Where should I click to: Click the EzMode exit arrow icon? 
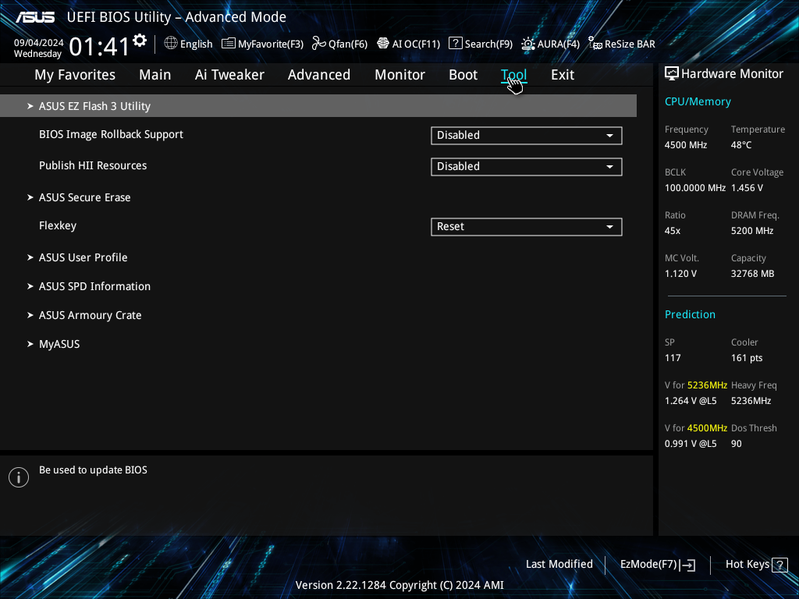pyautogui.click(x=687, y=565)
